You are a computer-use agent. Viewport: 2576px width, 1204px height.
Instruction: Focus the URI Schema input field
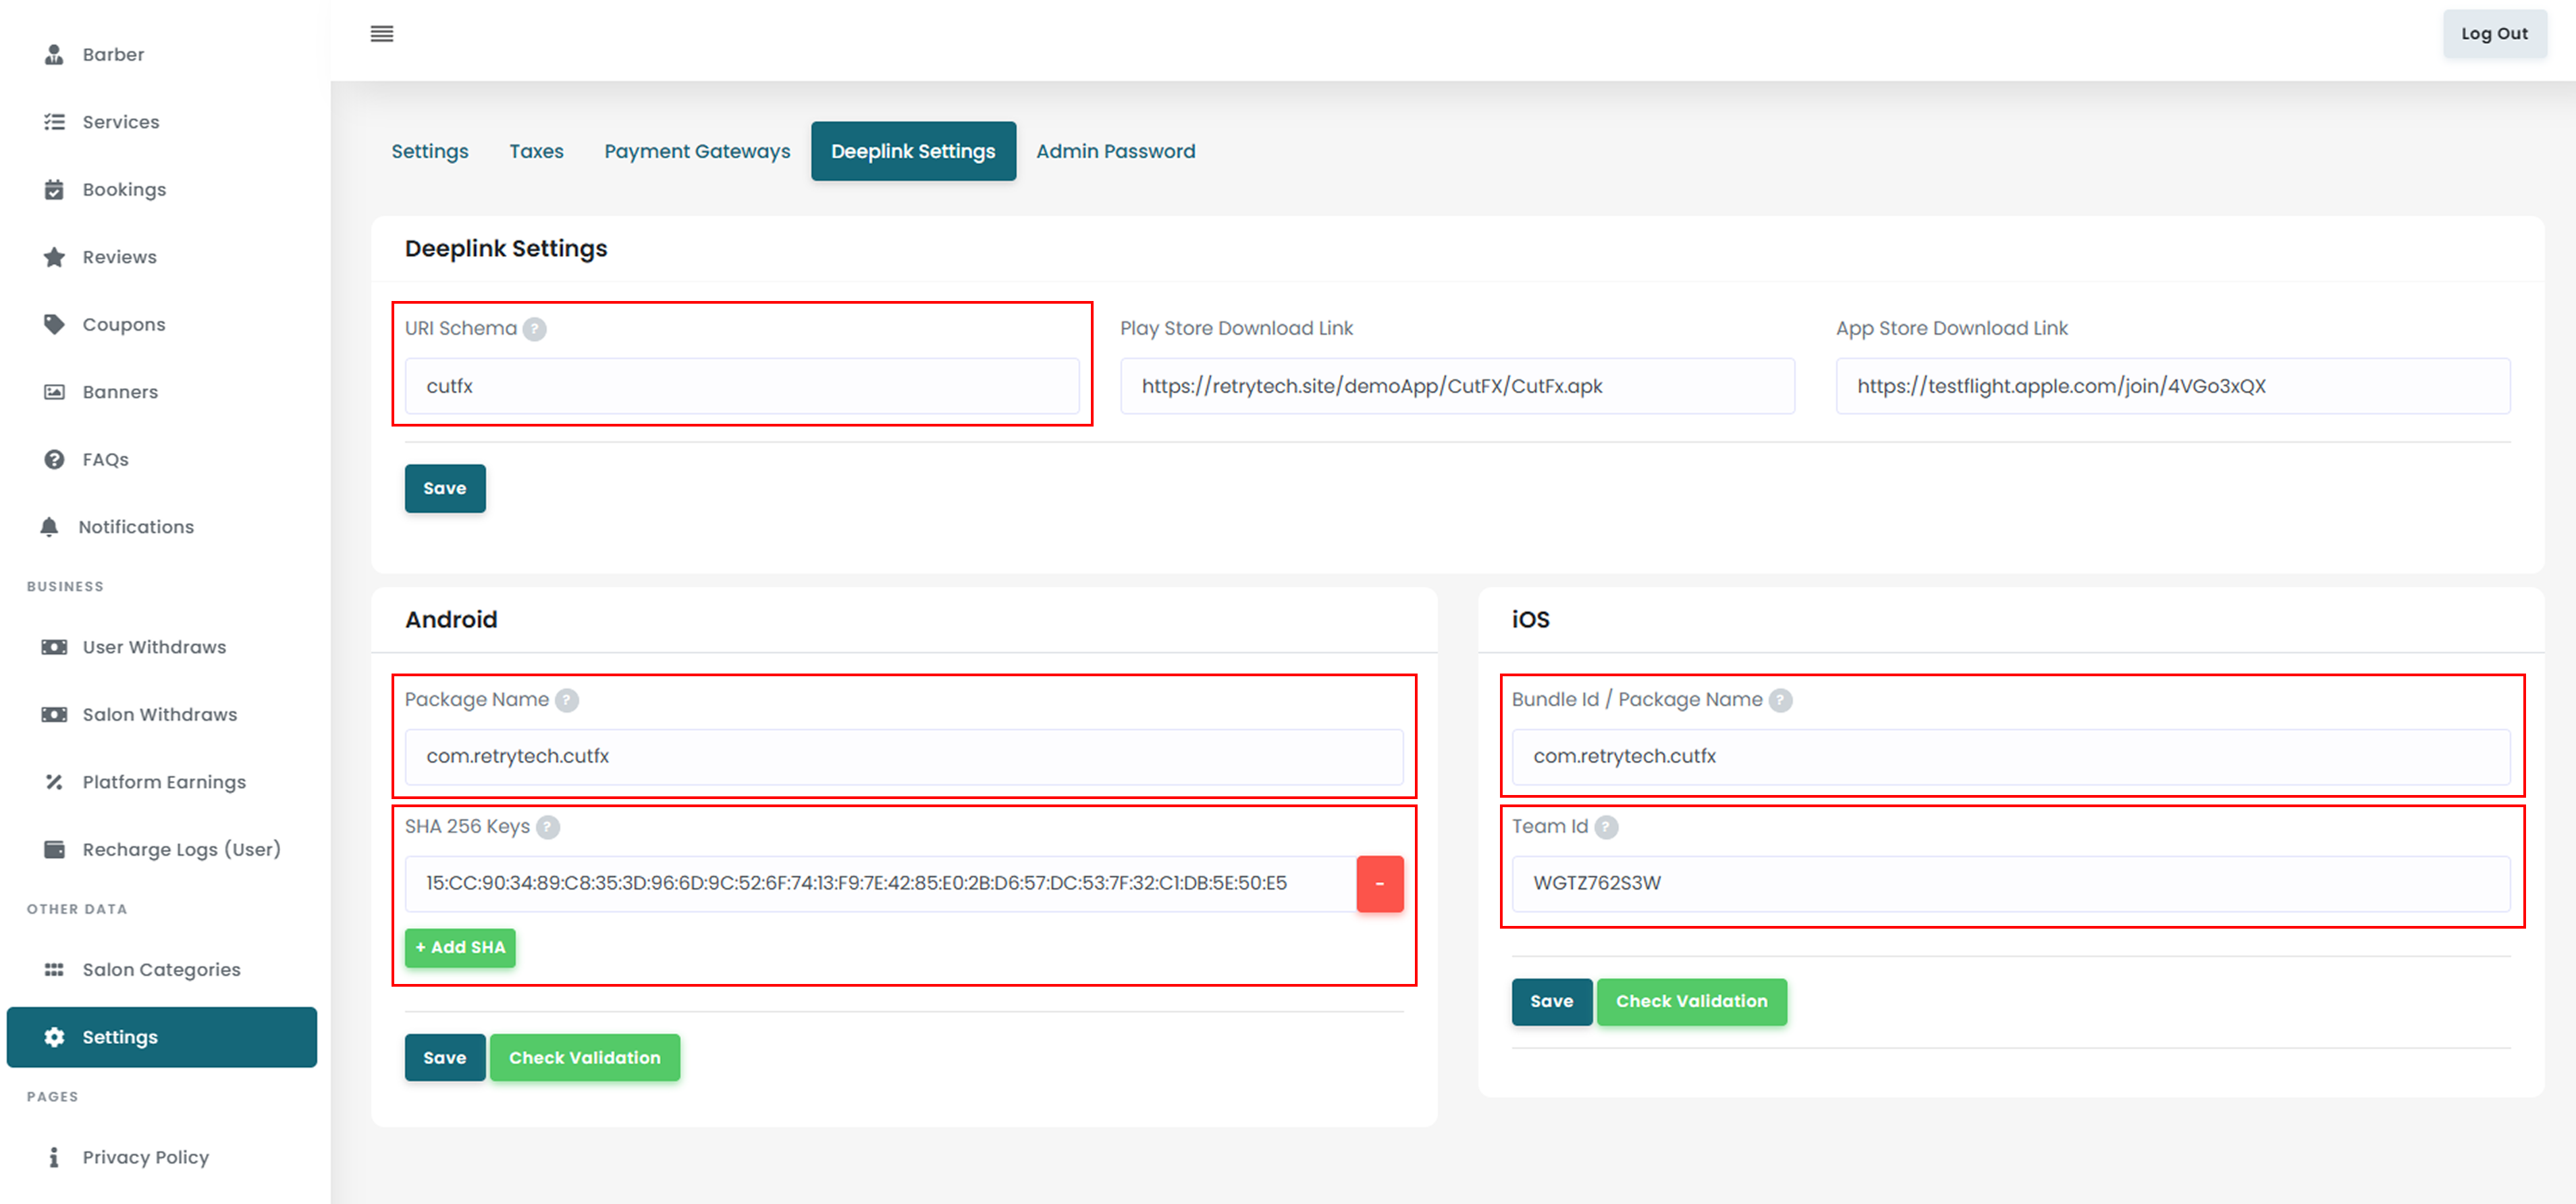[741, 386]
